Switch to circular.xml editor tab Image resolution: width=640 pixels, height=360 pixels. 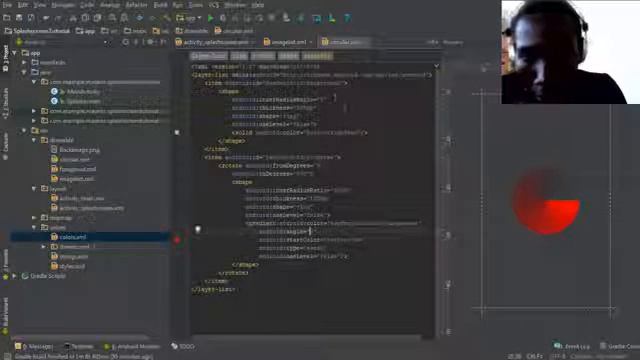(x=345, y=42)
